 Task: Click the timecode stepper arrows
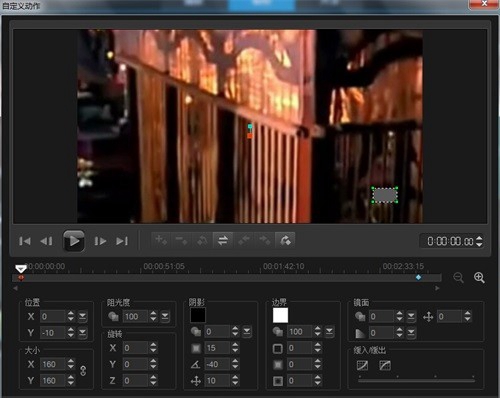pos(479,241)
